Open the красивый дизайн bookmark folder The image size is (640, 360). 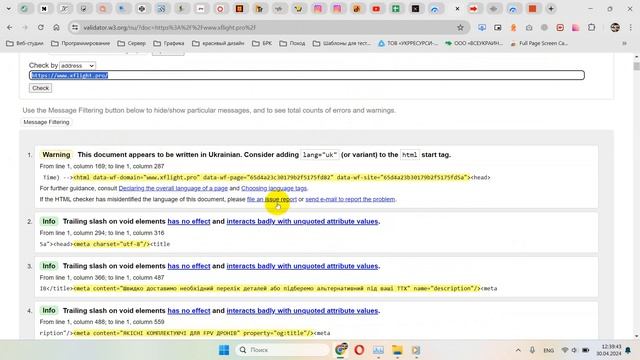click(218, 43)
